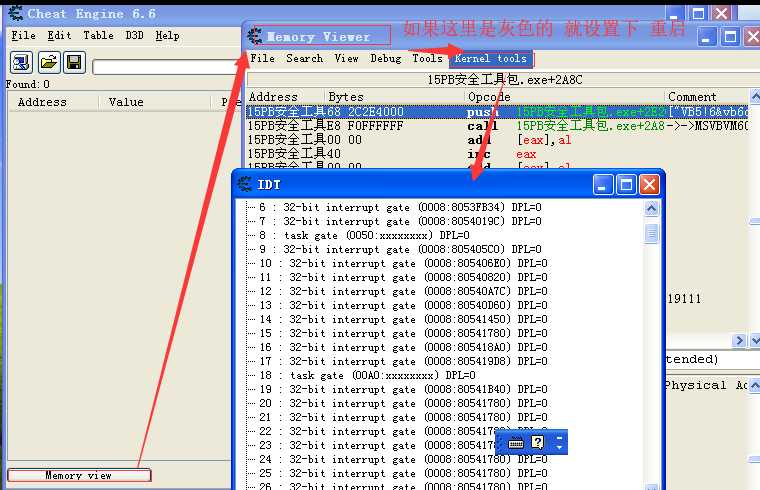The height and width of the screenshot is (490, 760).
Task: Select IDT entry 16 interrupt gate
Action: pyautogui.click(x=403, y=348)
